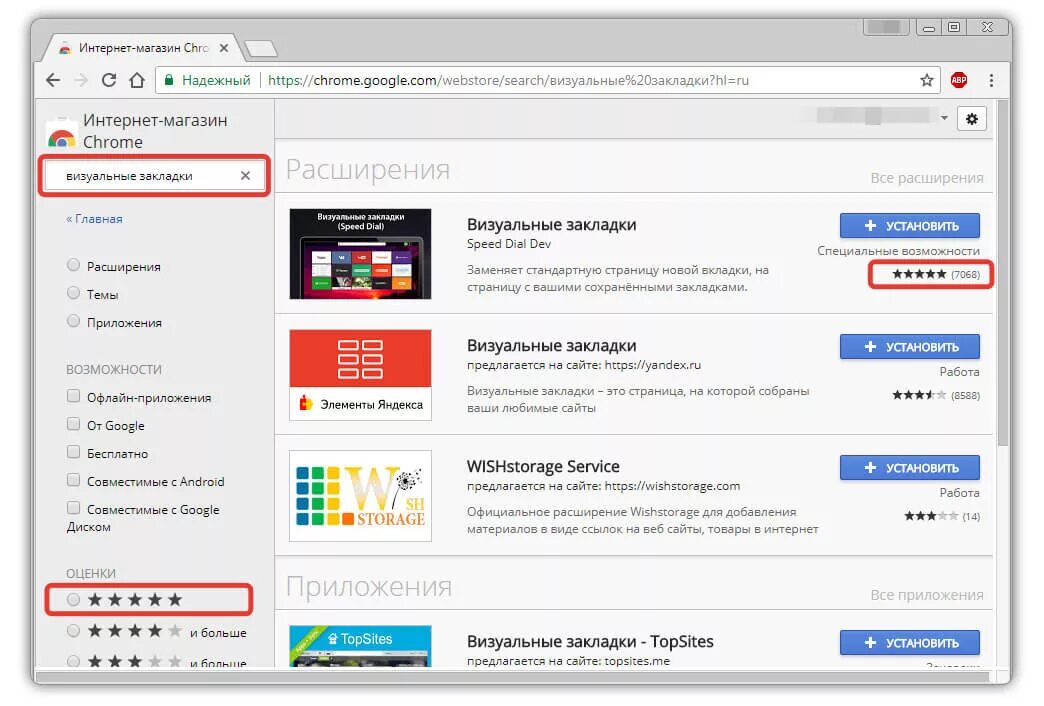Click the green lock Надежный indicator

click(x=207, y=81)
